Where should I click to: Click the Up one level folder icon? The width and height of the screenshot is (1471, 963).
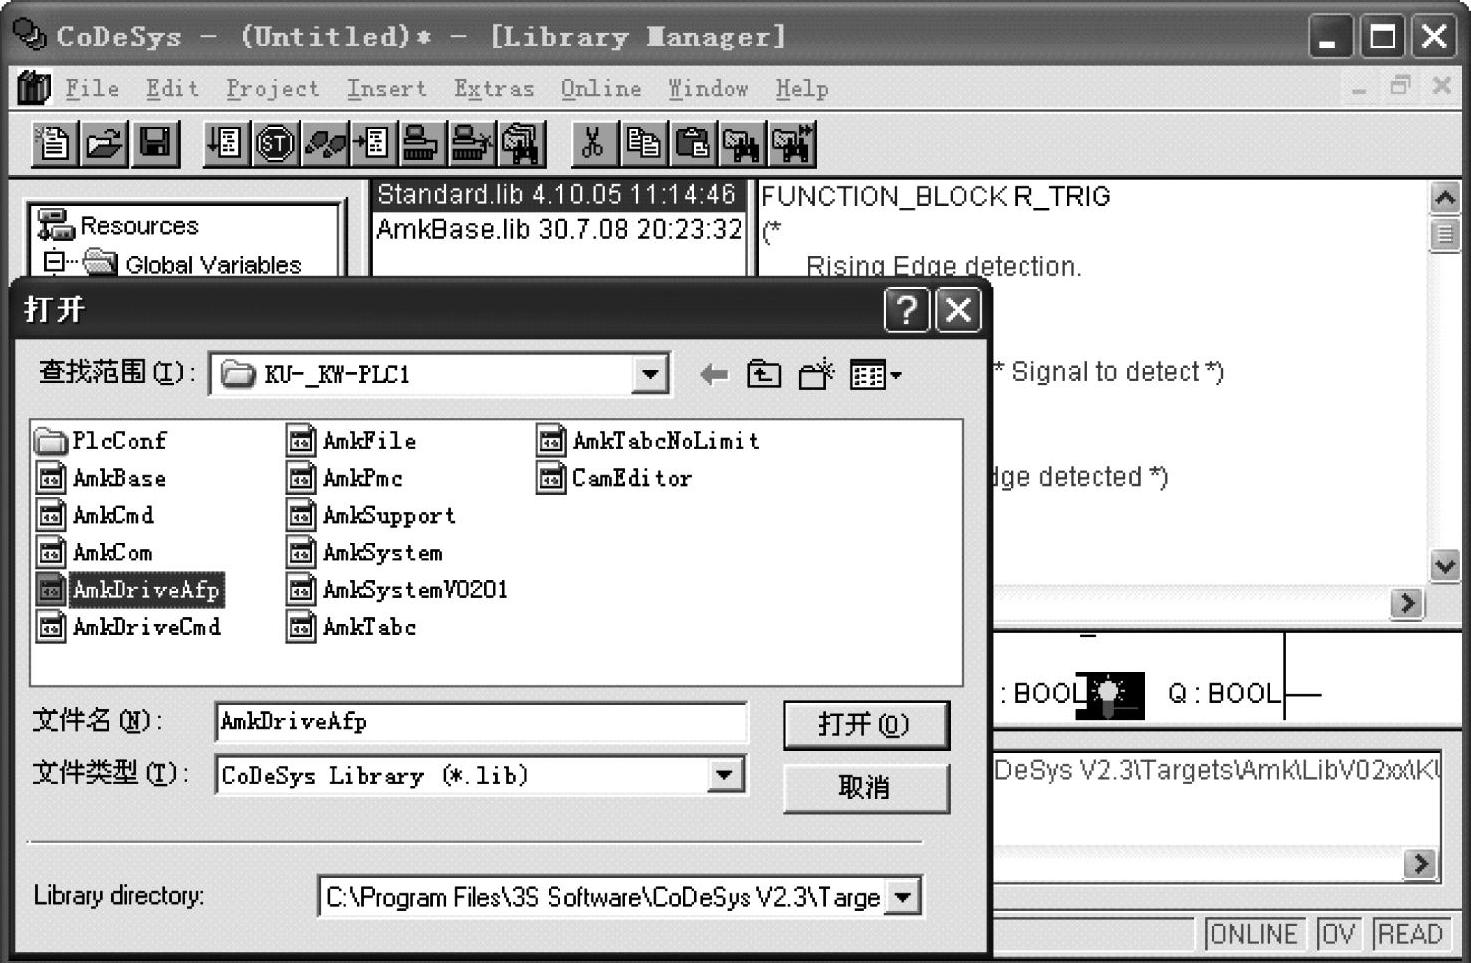click(764, 375)
